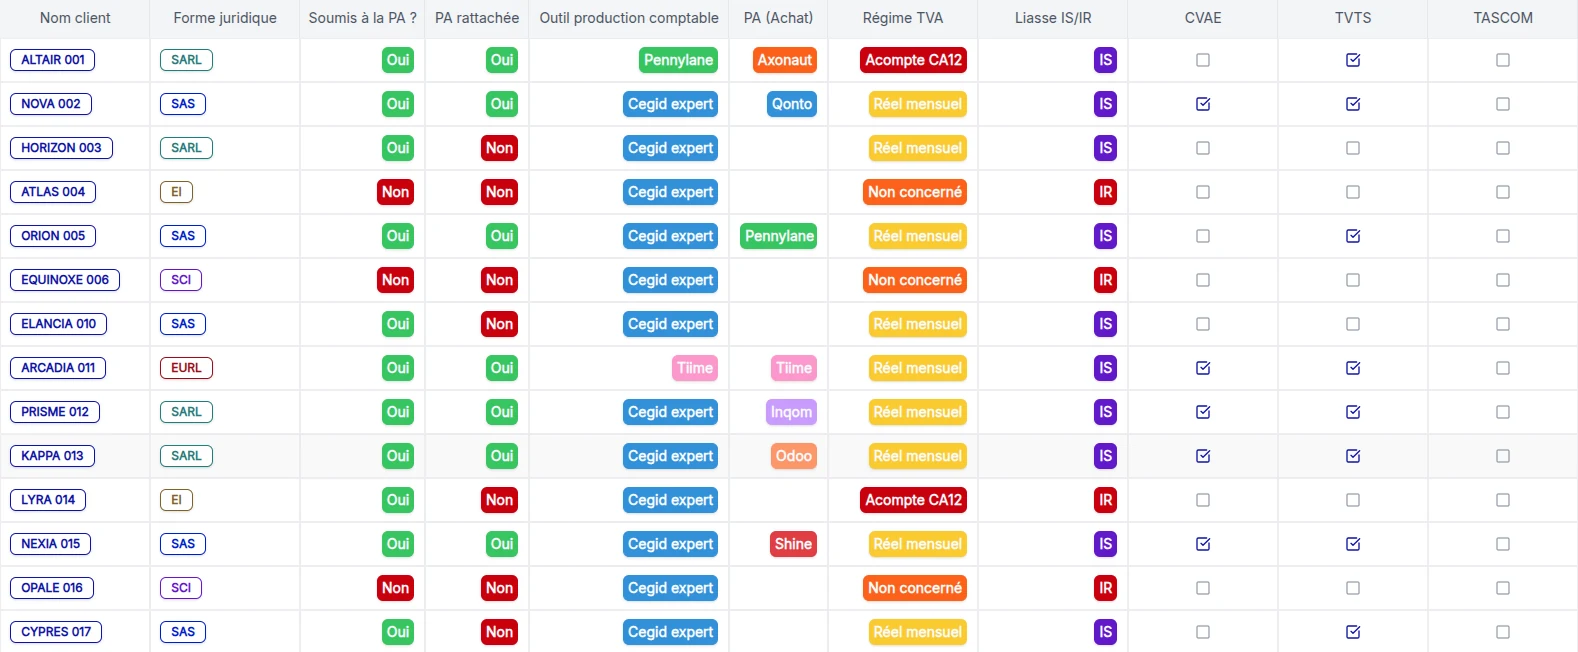The width and height of the screenshot is (1578, 652).
Task: Select Non concerné badge for ATLAS 004
Action: [915, 192]
